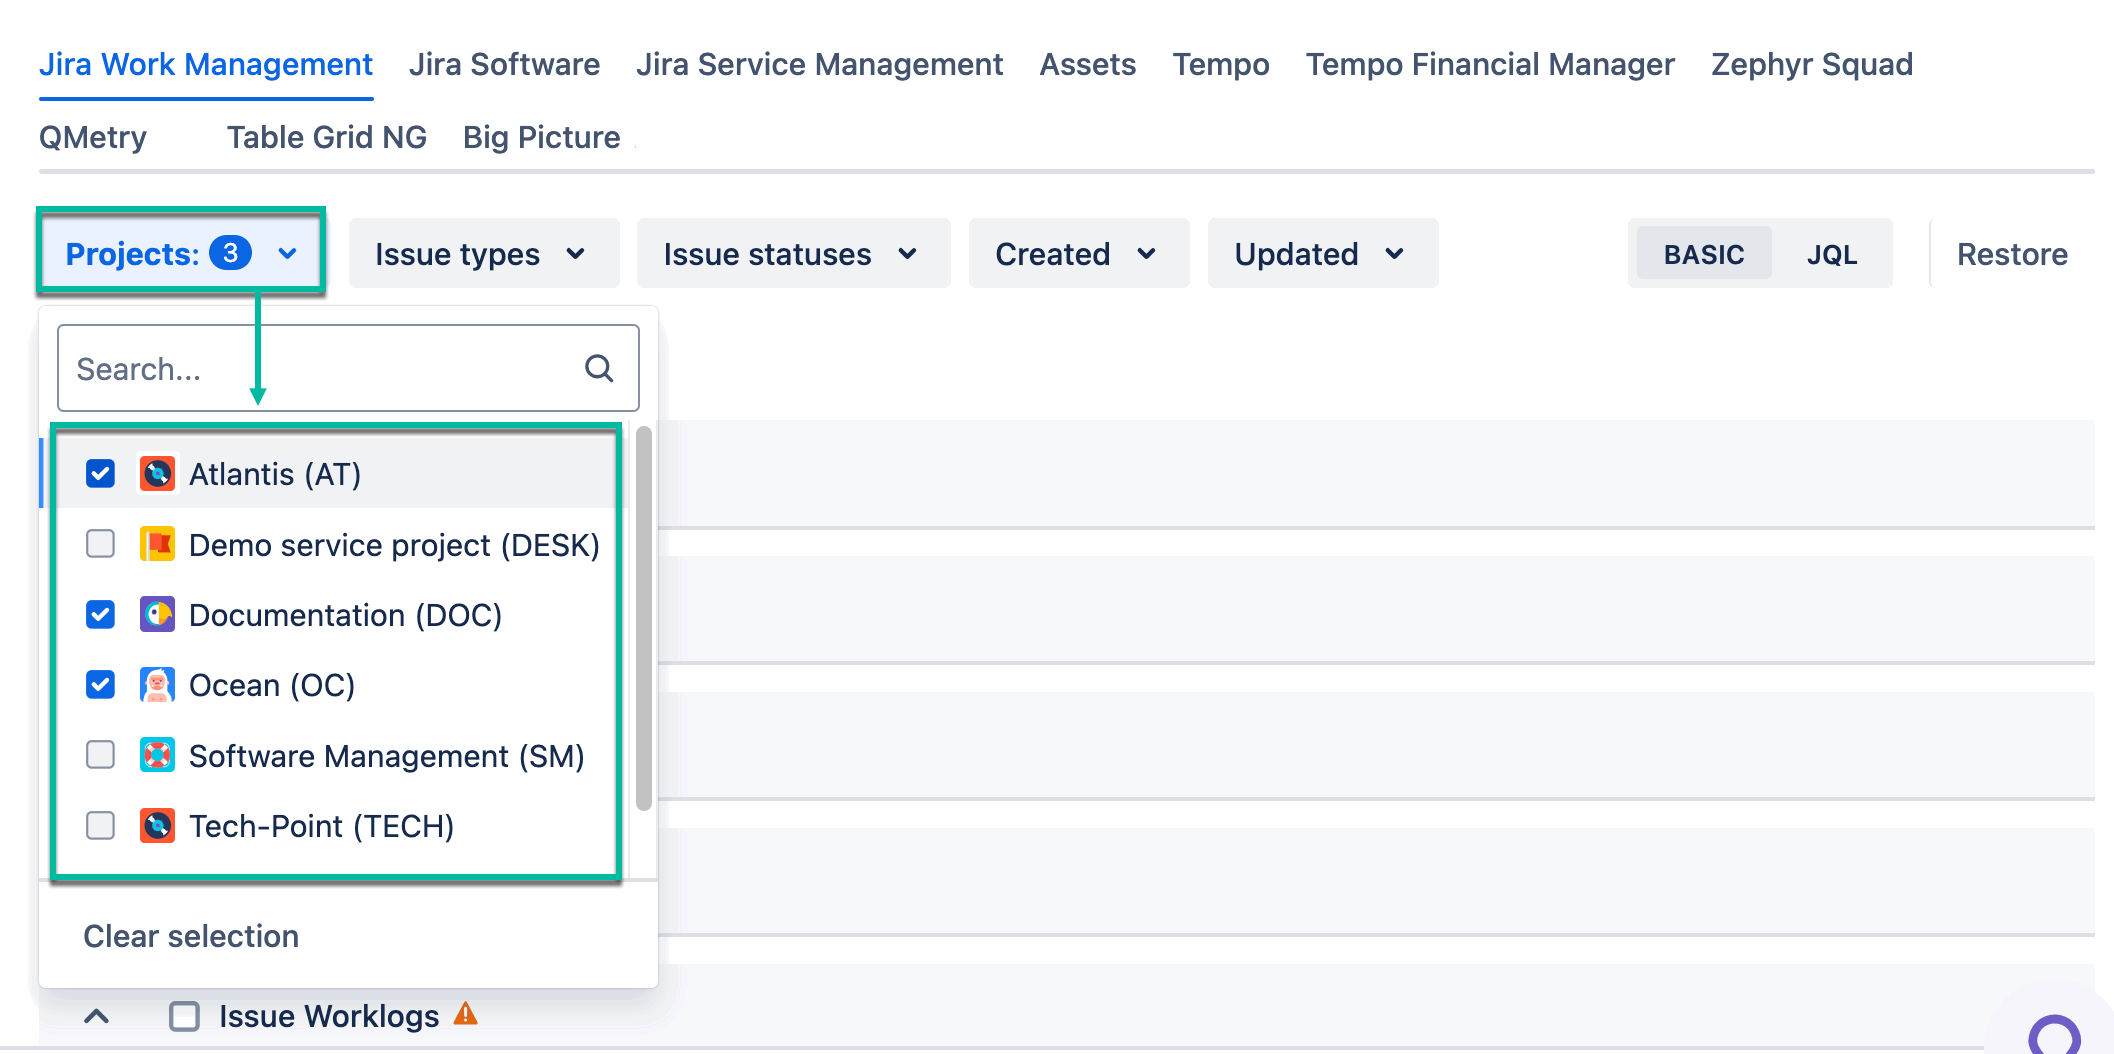This screenshot has width=2114, height=1054.
Task: Click the Atlantis project avatar icon
Action: point(157,474)
